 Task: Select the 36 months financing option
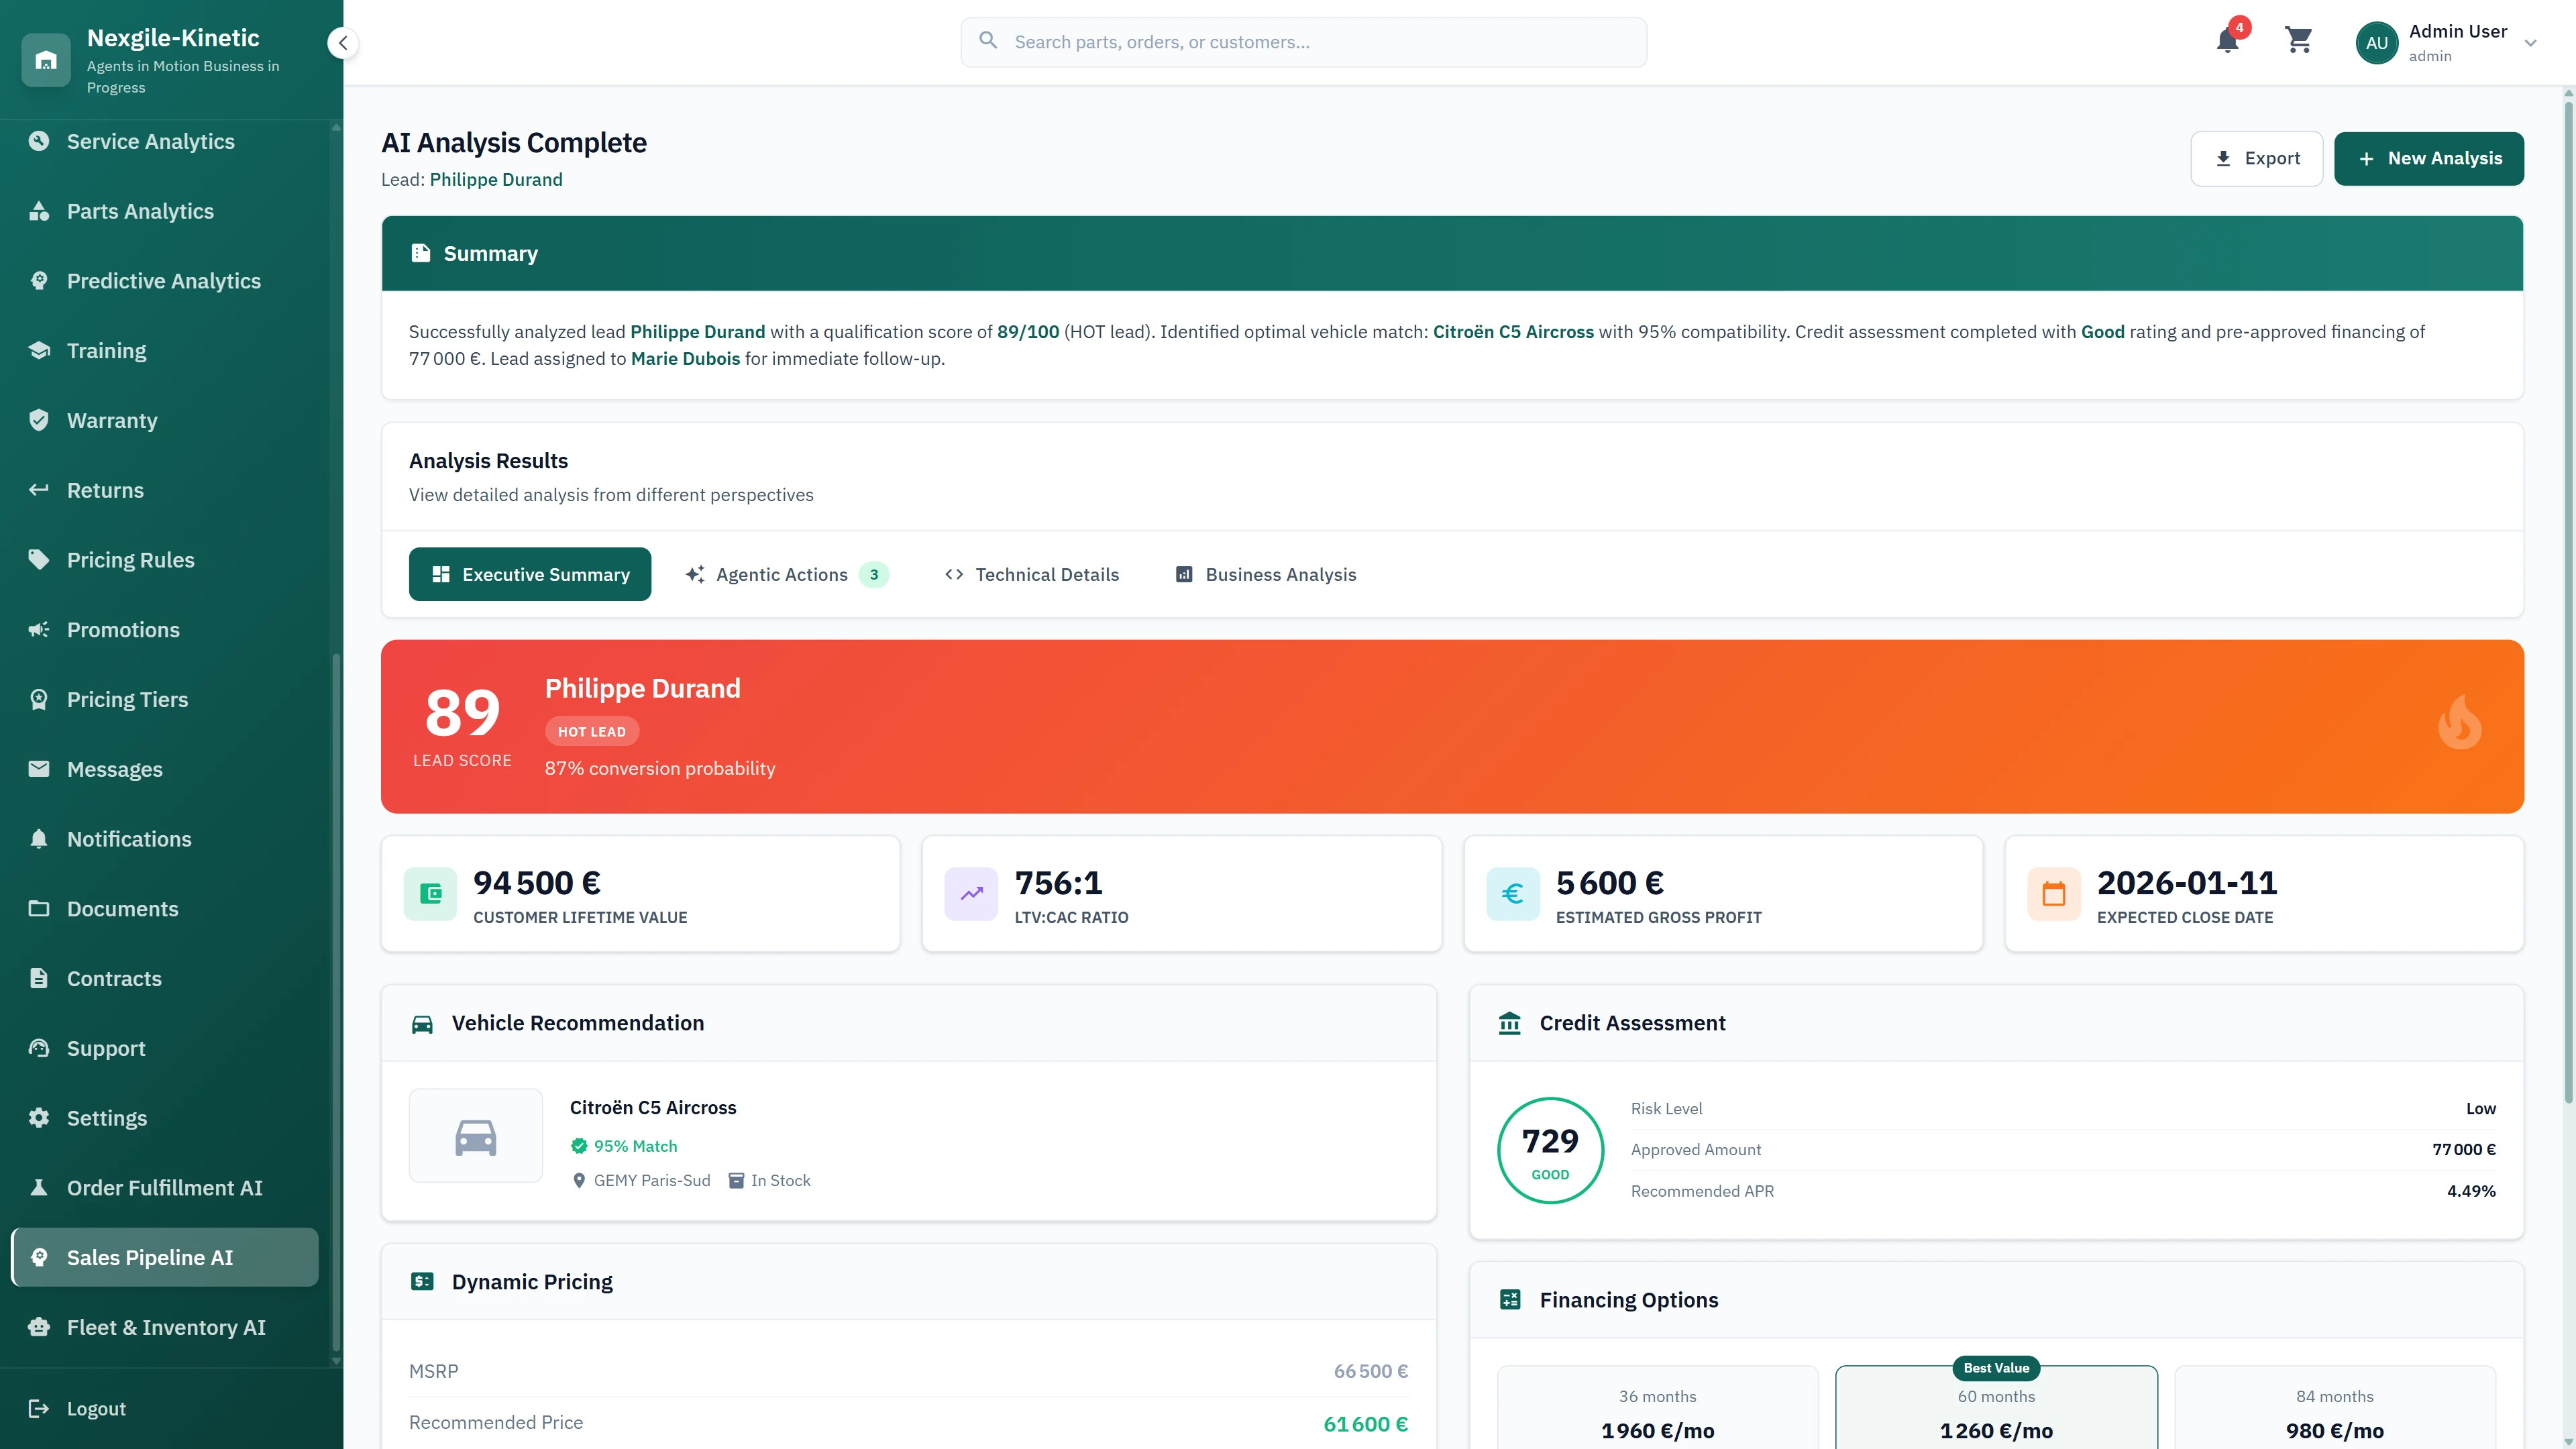[x=1657, y=1410]
